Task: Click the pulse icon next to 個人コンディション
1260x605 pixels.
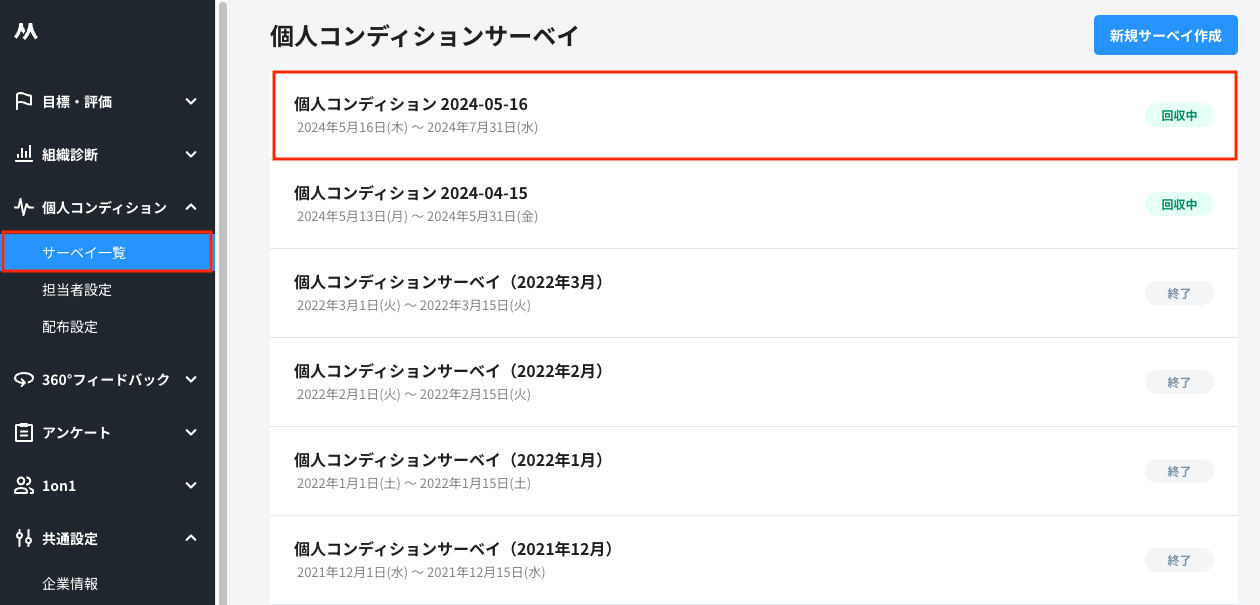Action: (x=22, y=207)
